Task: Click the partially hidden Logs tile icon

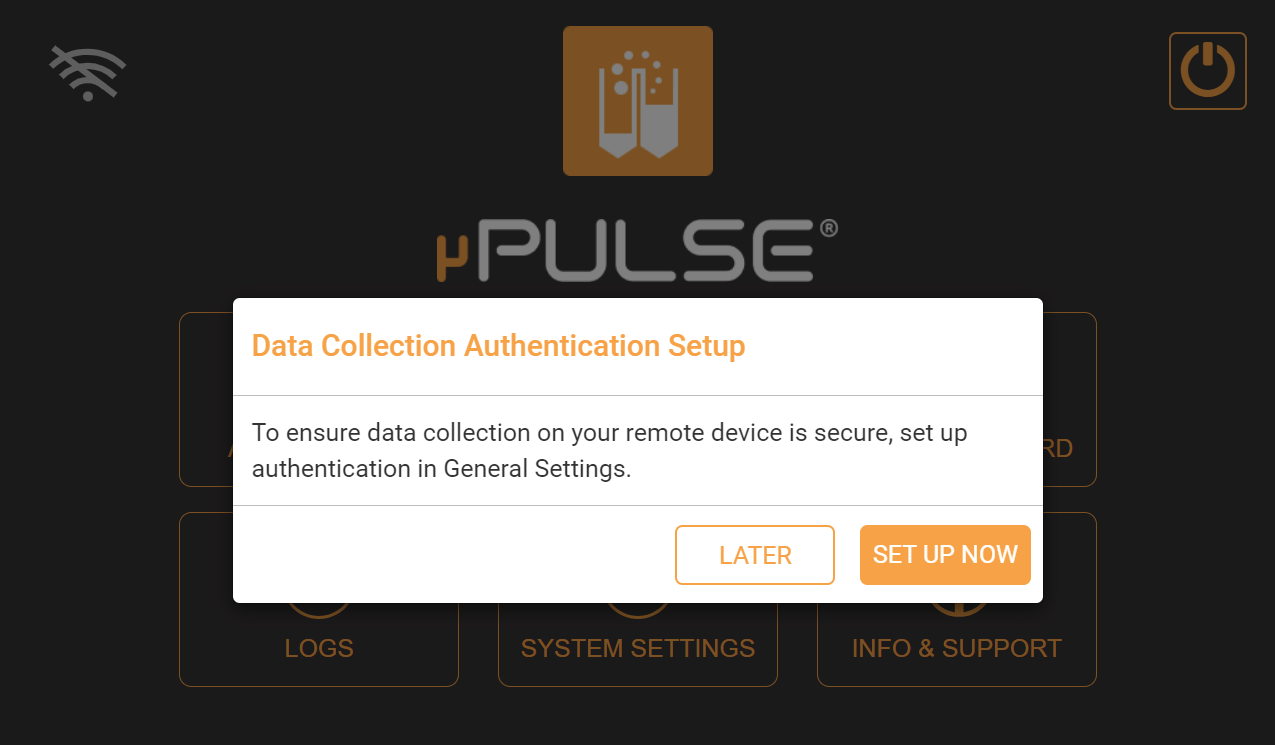Action: [x=319, y=611]
